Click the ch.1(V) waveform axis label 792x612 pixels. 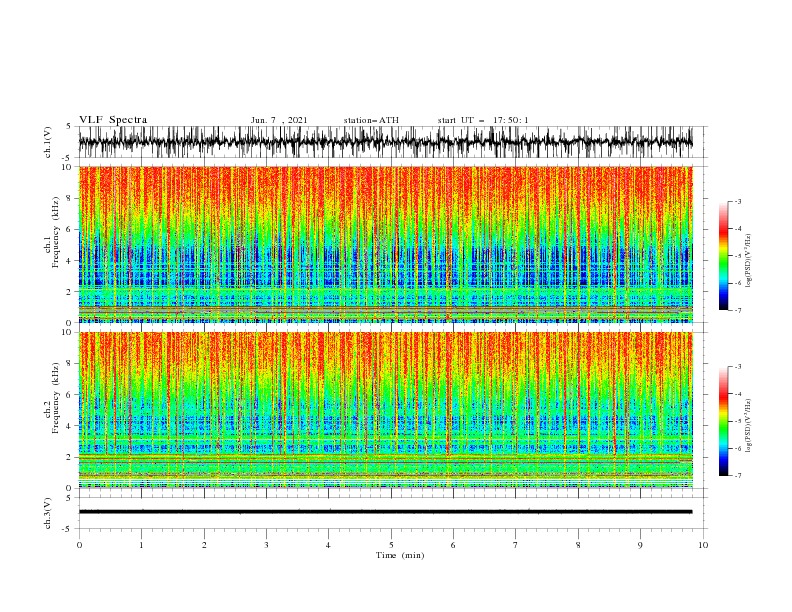tap(48, 142)
